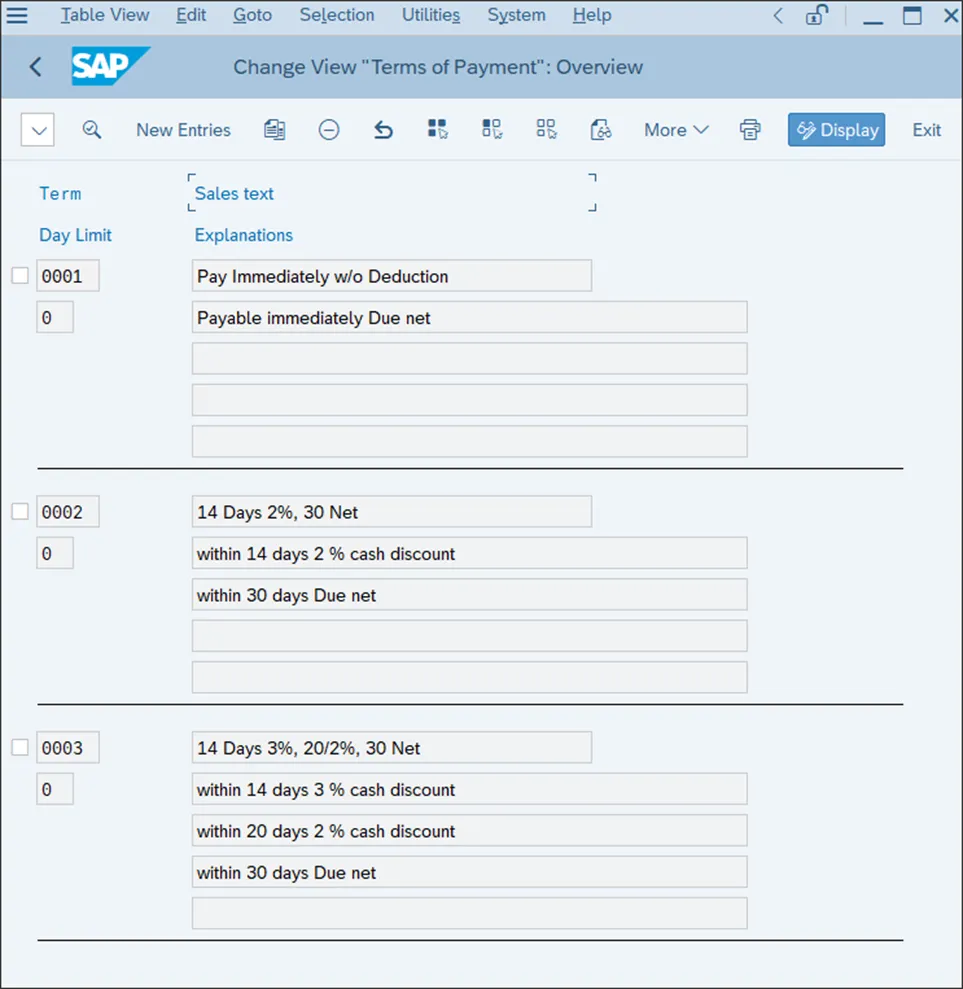This screenshot has height=989, width=963.
Task: Click 'within 30 days Due net' under term 0002
Action: [470, 595]
